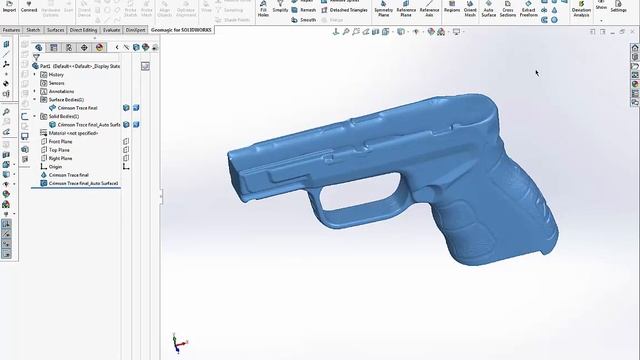Open the Cross Sections tool
Screen dimensions: 640x360
click(508, 9)
